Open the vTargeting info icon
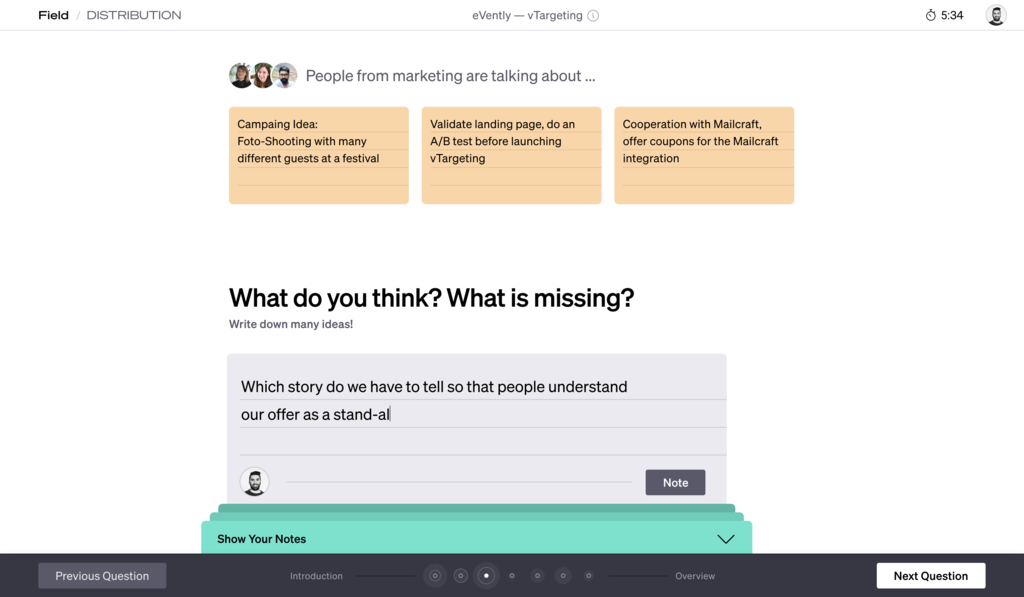Image resolution: width=1024 pixels, height=597 pixels. click(592, 15)
